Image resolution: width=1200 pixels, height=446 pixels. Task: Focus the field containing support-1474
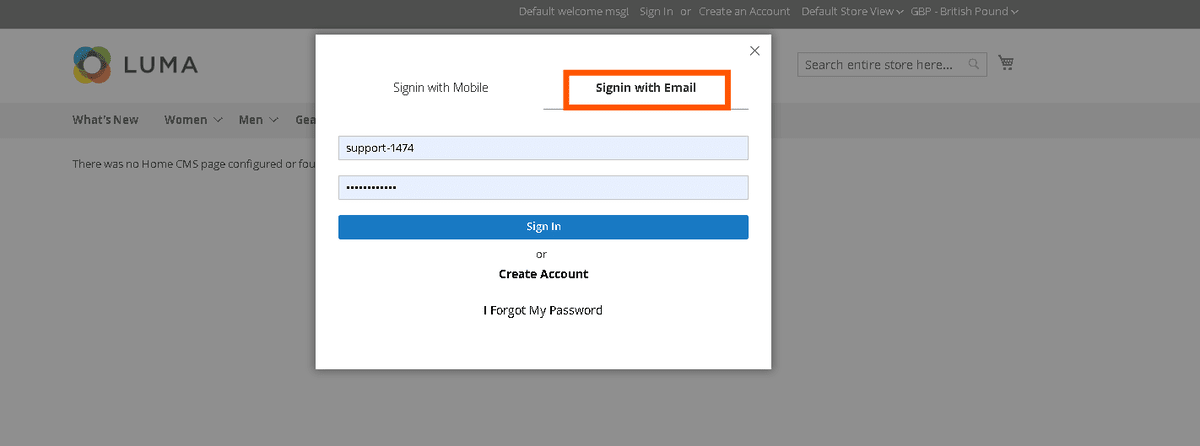(x=543, y=148)
